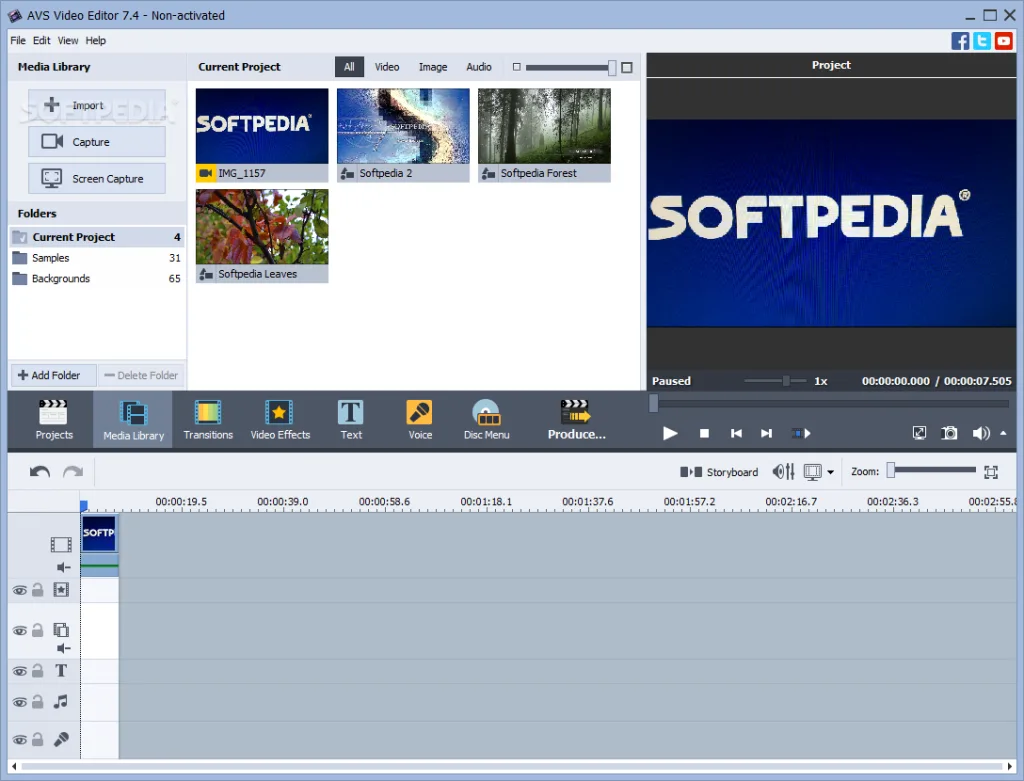Open the Voice recording panel

point(419,419)
